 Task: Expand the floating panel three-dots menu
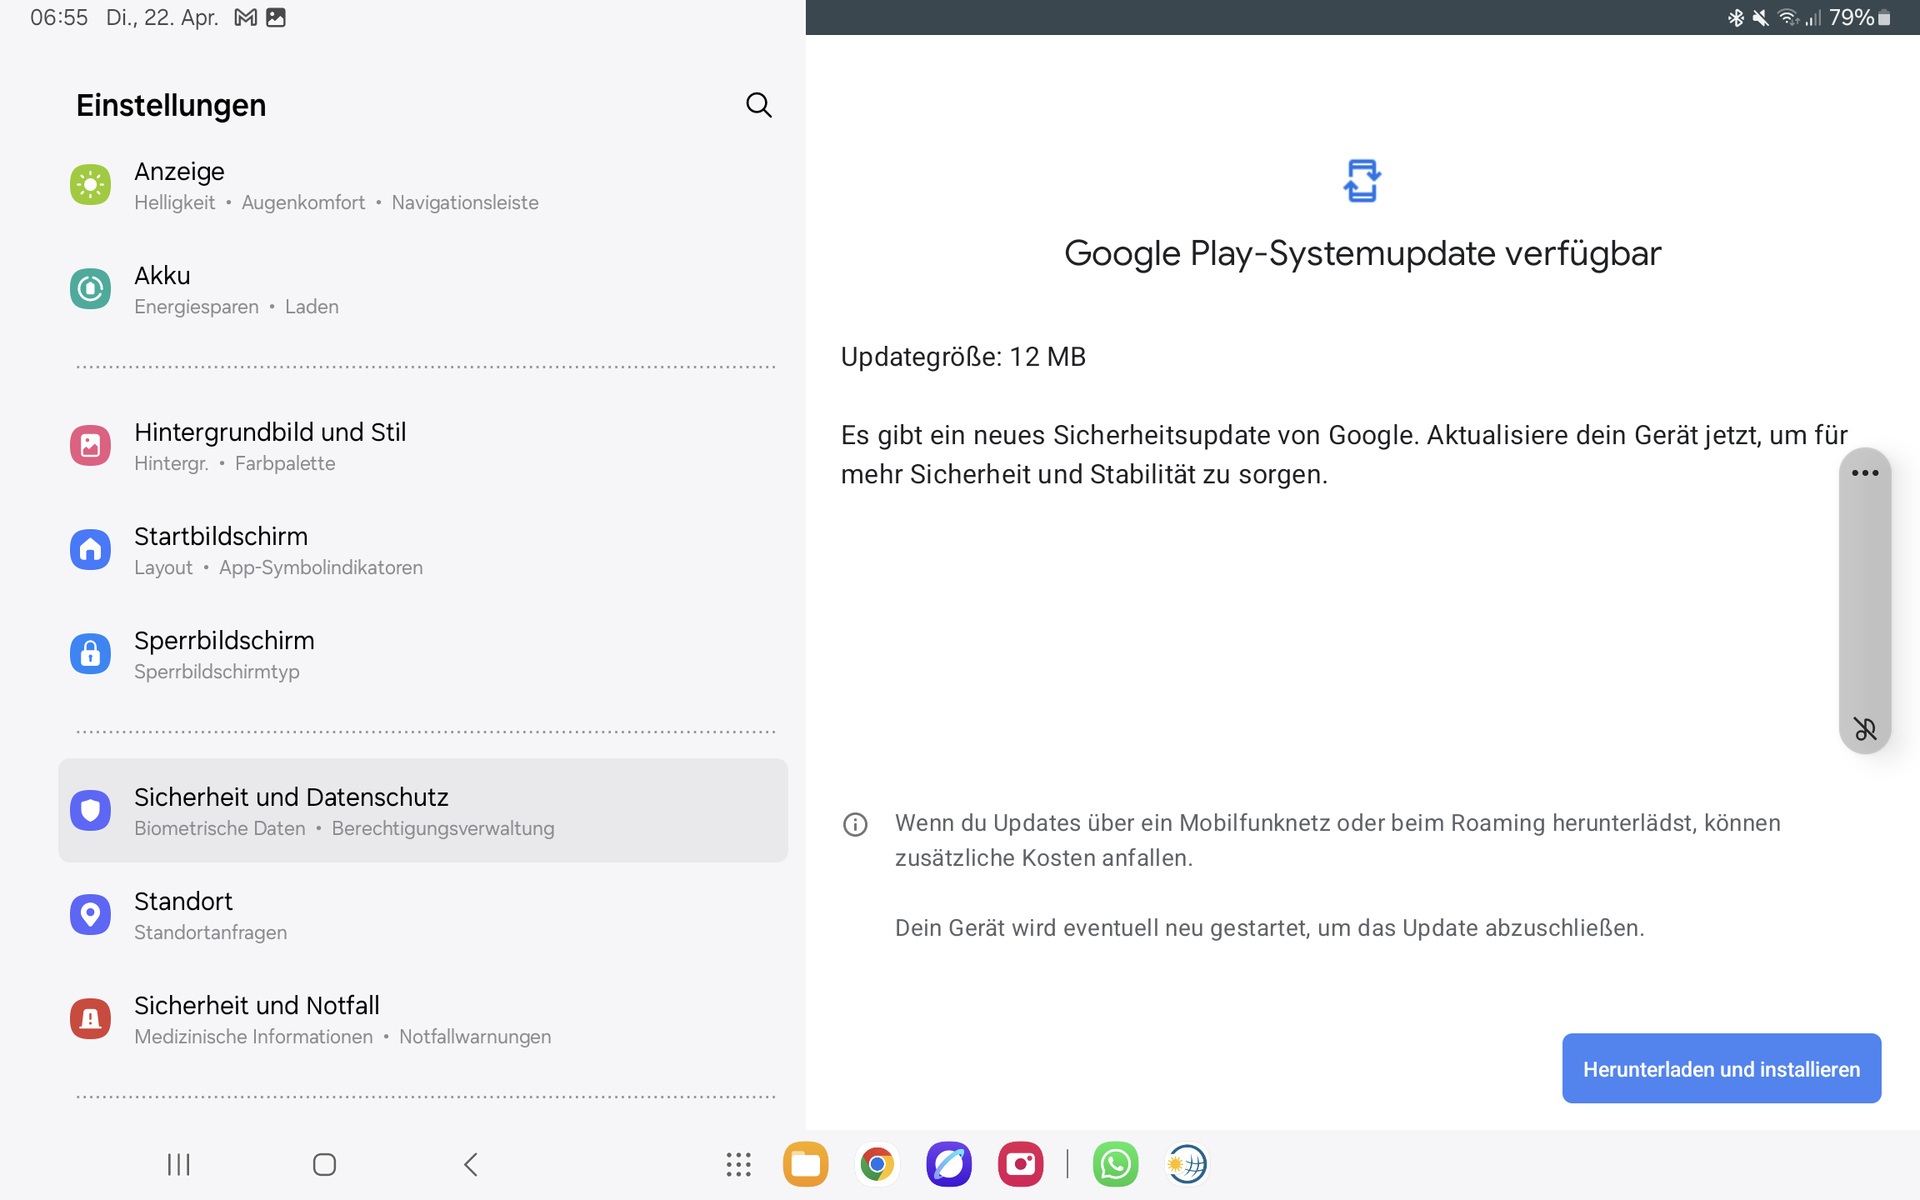(x=1864, y=473)
